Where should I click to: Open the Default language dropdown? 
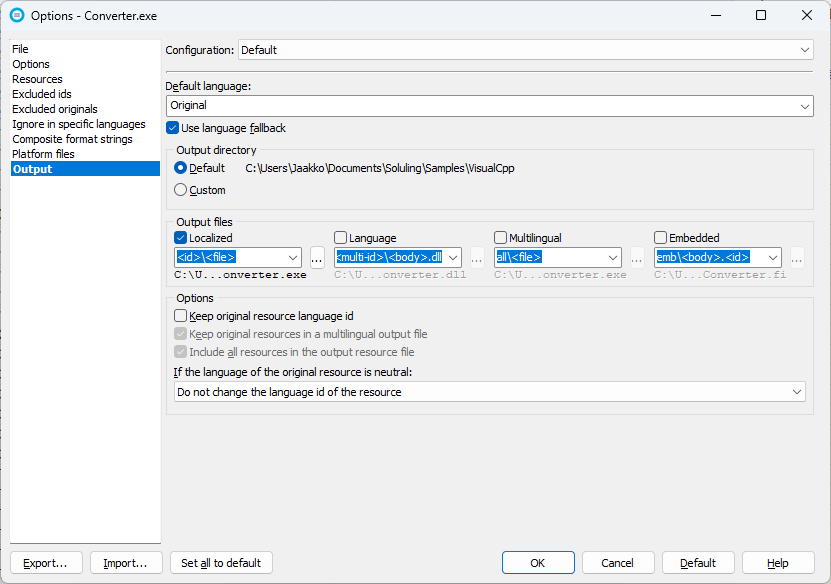[x=805, y=106]
